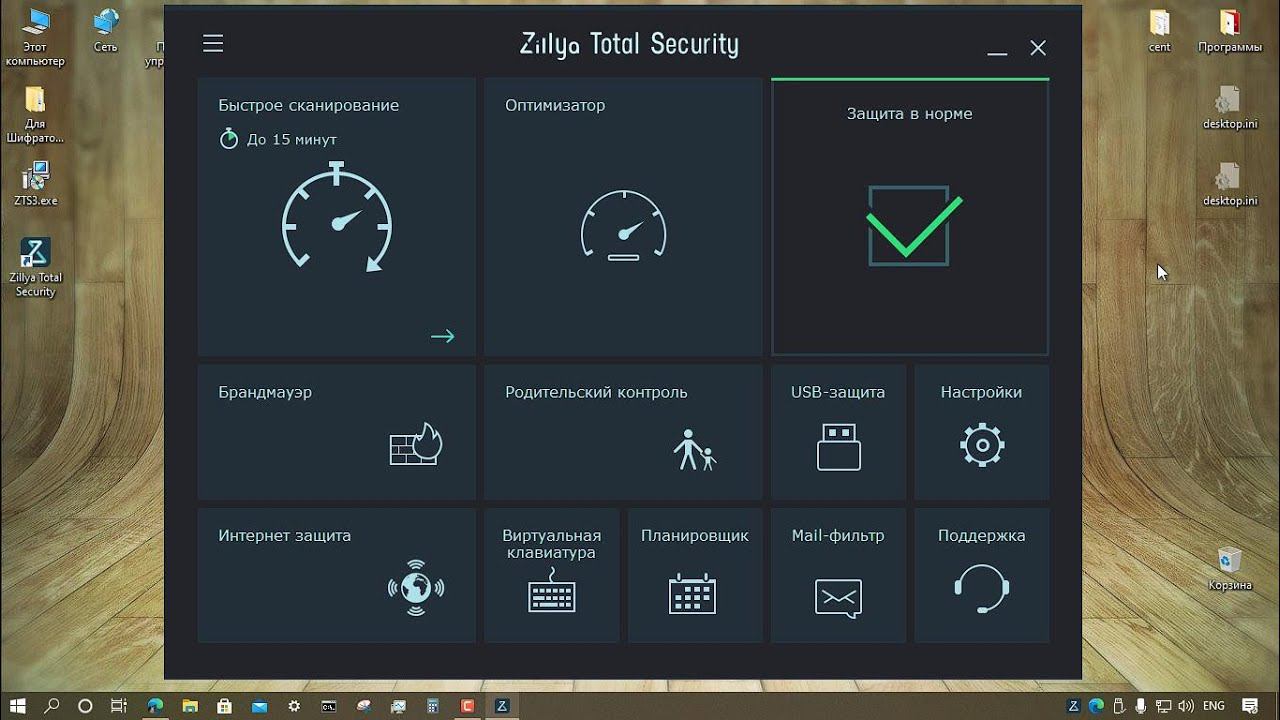Open the Настройки gear icon
The width and height of the screenshot is (1280, 720).
point(982,445)
